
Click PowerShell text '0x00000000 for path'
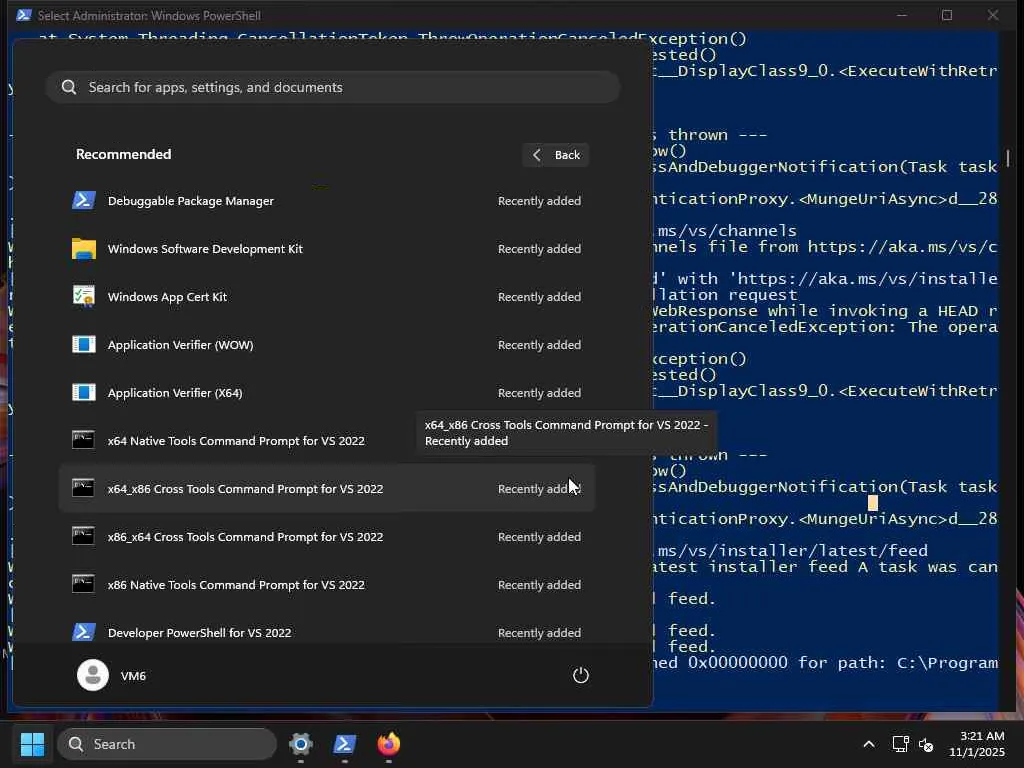(786, 663)
